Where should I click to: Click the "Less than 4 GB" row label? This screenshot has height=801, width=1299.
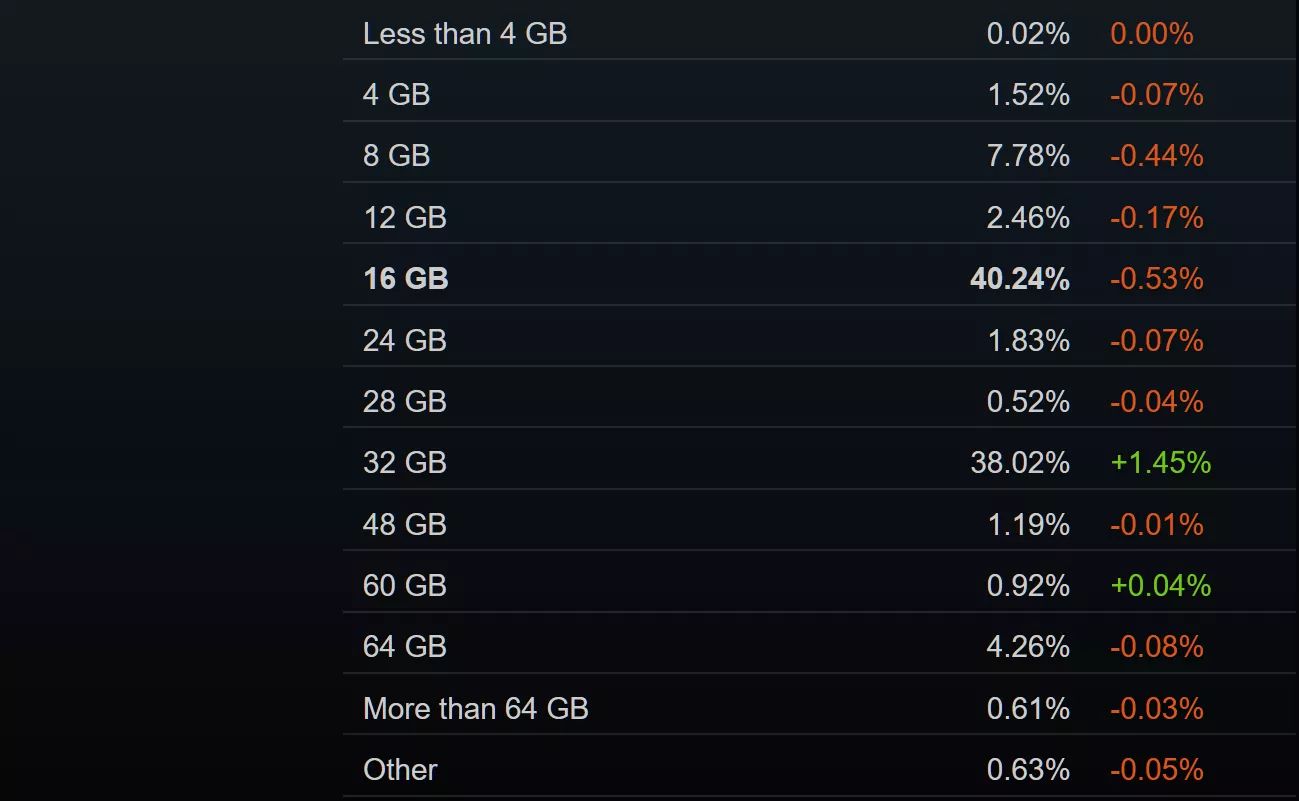(464, 34)
